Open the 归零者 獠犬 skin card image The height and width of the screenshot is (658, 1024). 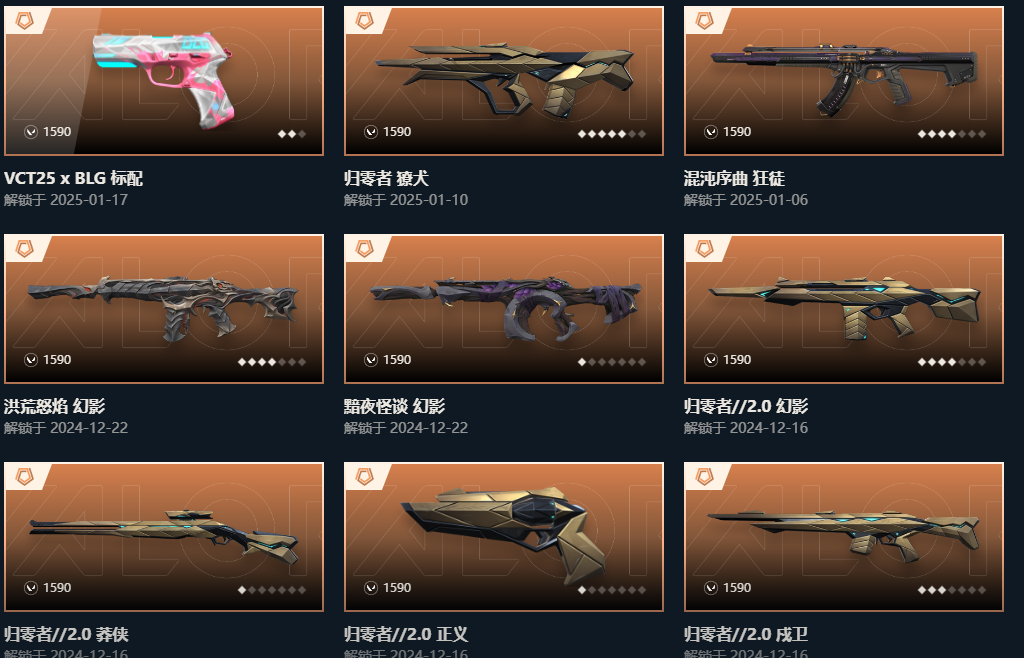click(x=504, y=81)
